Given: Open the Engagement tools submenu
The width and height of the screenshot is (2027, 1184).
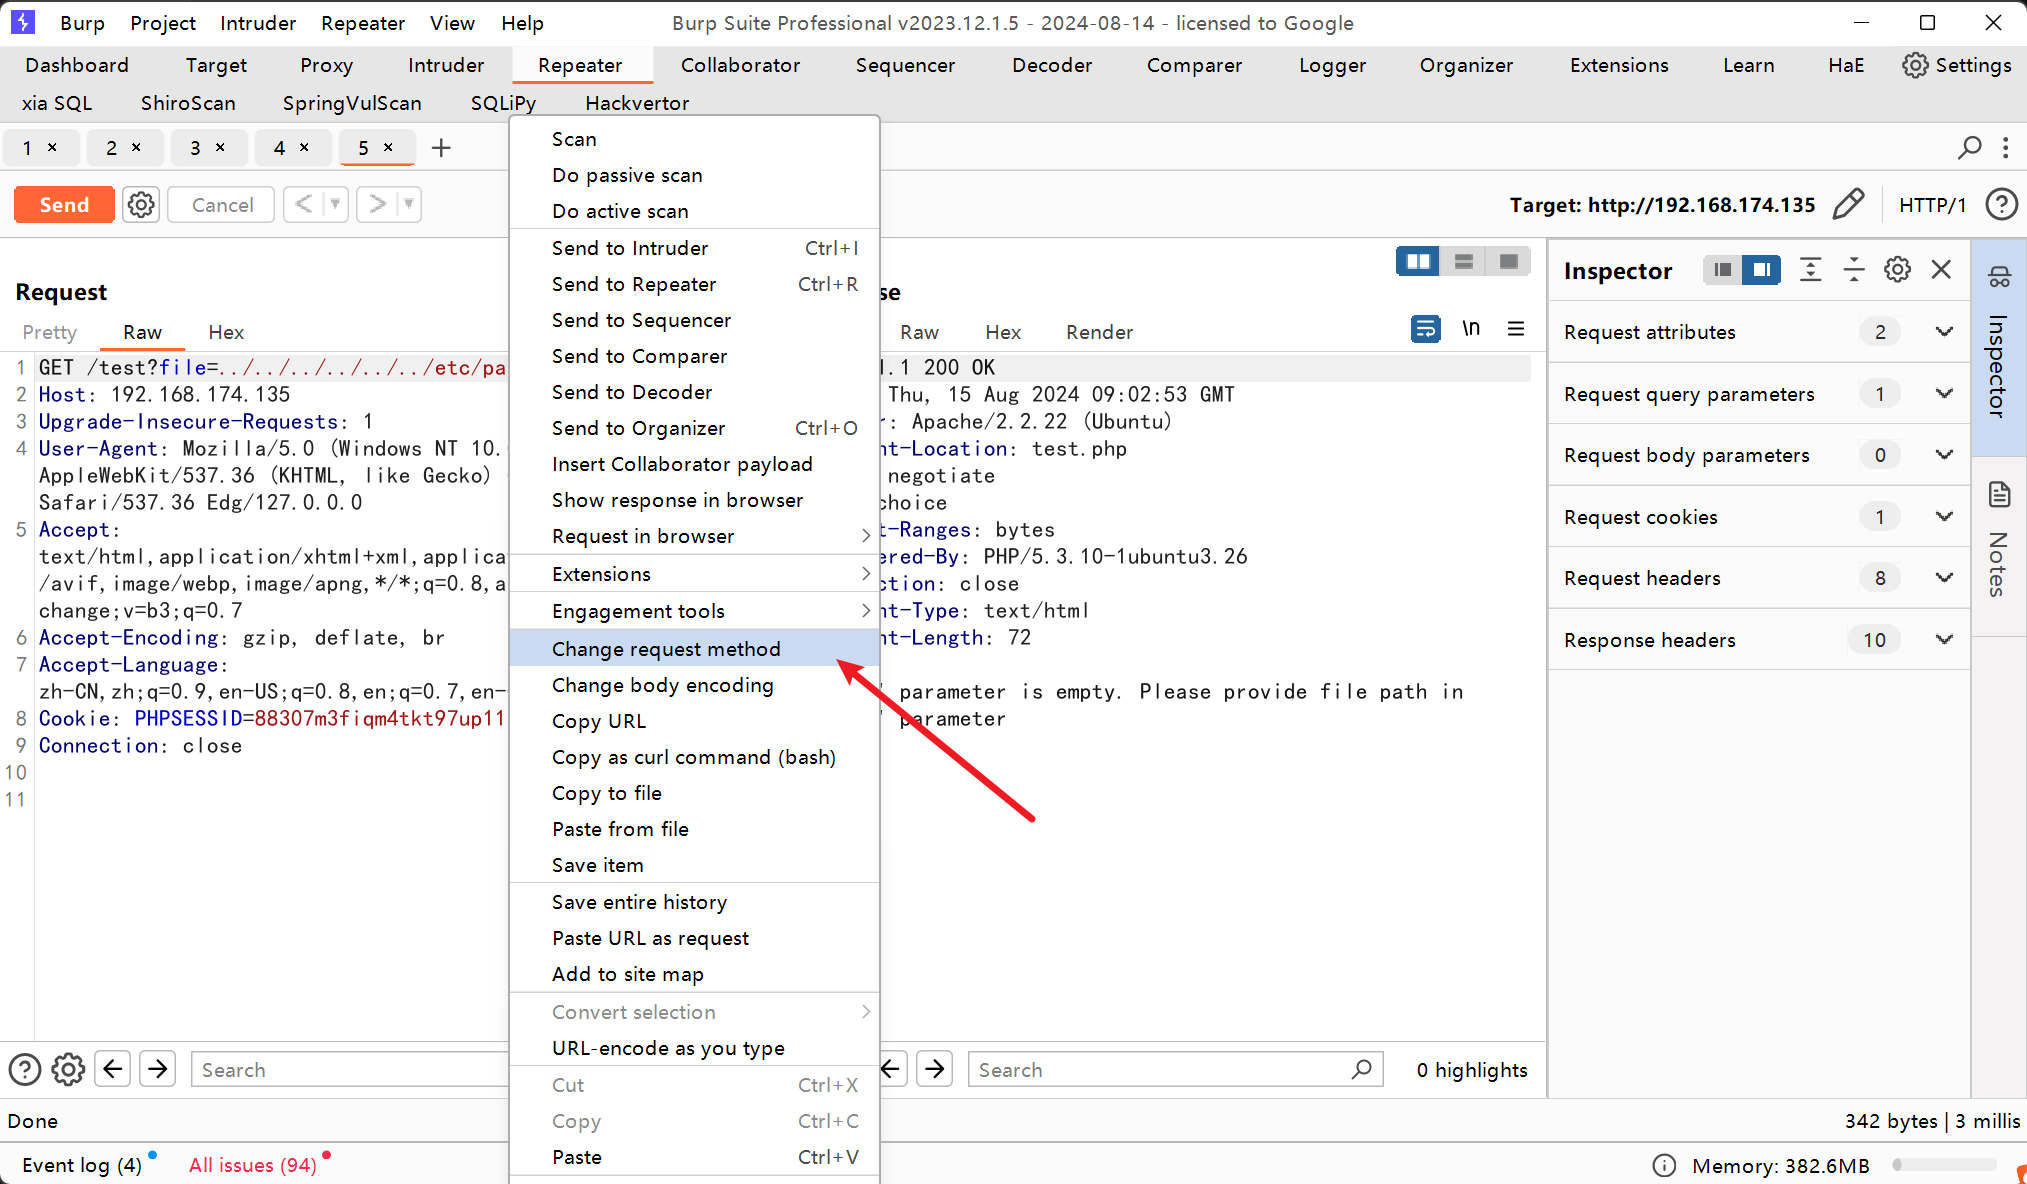Looking at the screenshot, I should 694,611.
